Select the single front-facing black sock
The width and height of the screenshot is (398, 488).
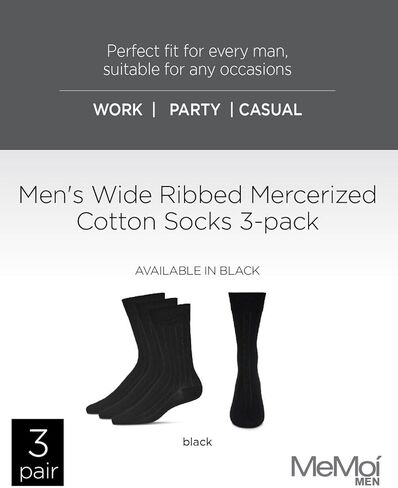(247, 360)
